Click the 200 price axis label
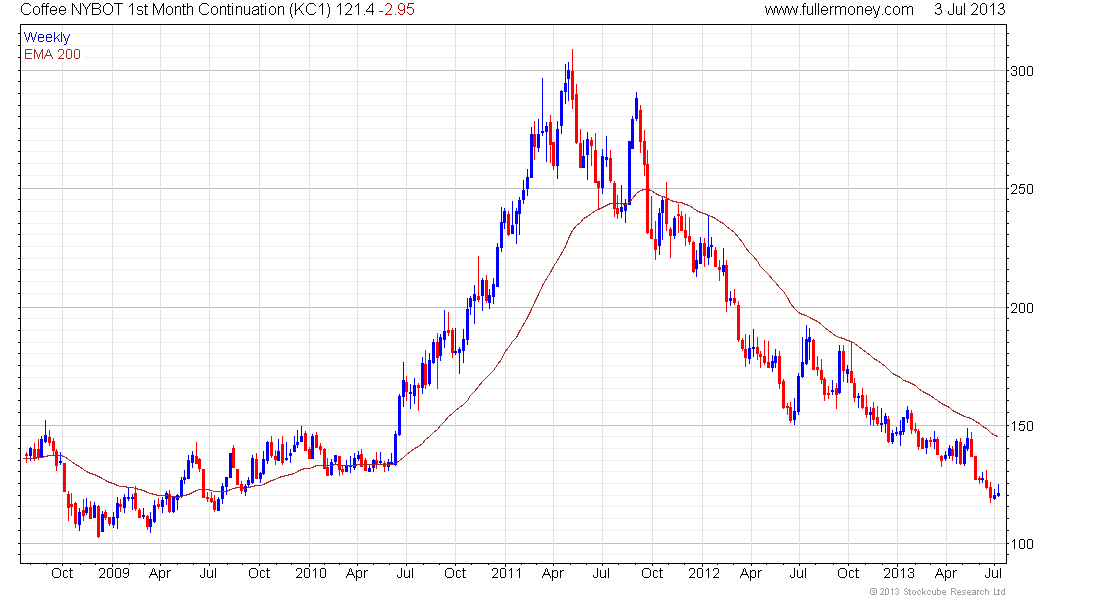 (x=1023, y=308)
